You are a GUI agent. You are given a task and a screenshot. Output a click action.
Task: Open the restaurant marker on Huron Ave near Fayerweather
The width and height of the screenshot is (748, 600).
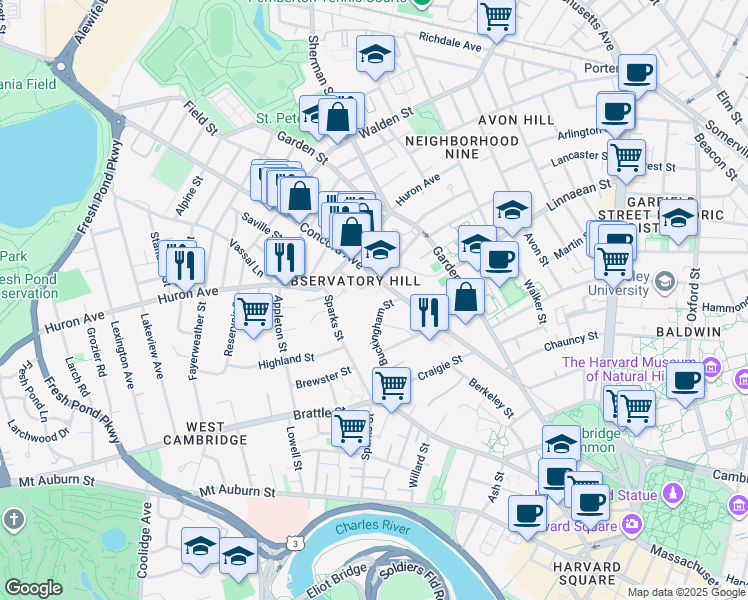(x=186, y=267)
